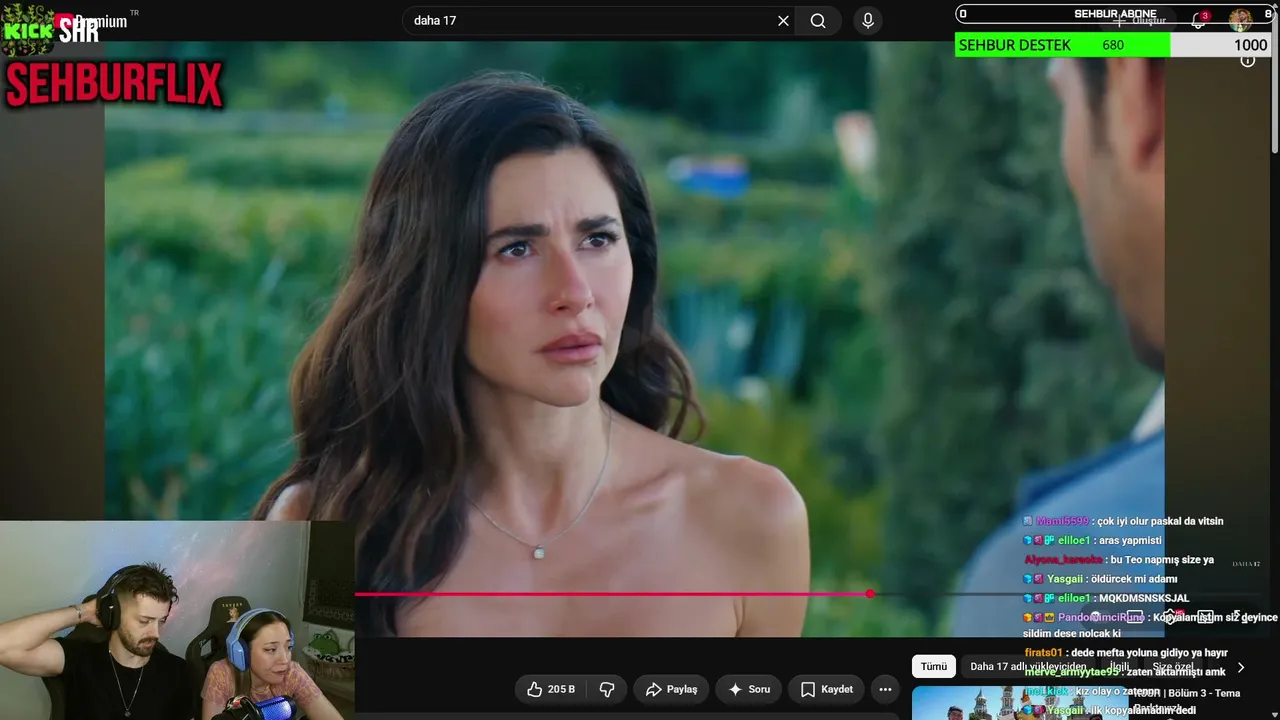This screenshot has height=720, width=1280.
Task: Click chat username firats01
Action: (x=1043, y=653)
